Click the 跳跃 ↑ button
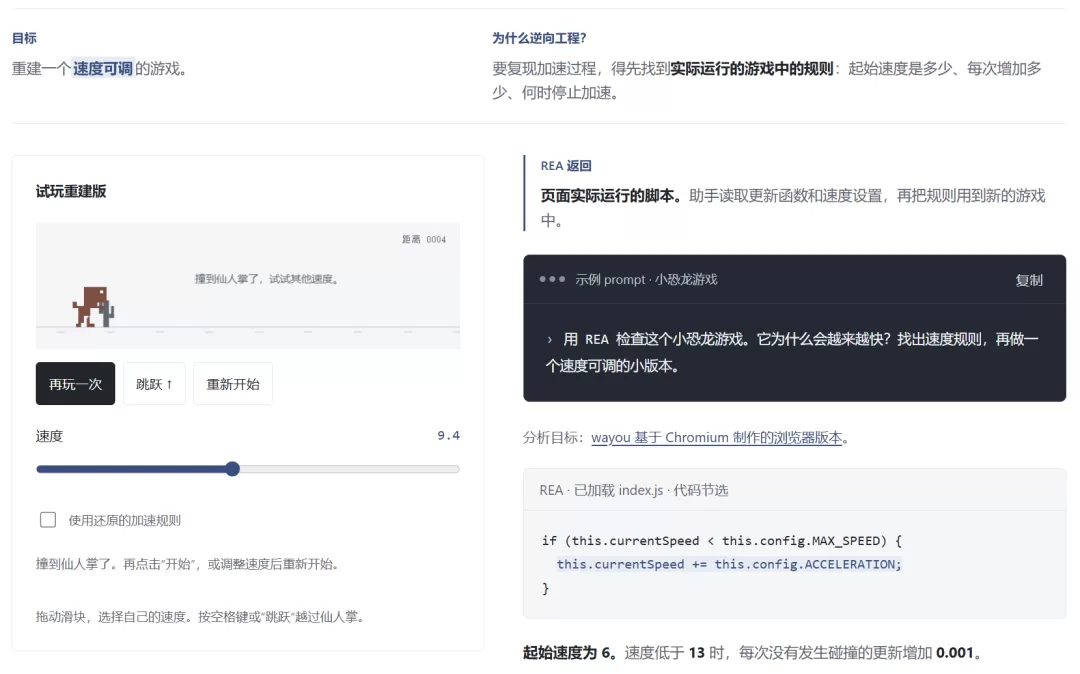Image resolution: width=1080 pixels, height=674 pixels. pyautogui.click(x=154, y=383)
